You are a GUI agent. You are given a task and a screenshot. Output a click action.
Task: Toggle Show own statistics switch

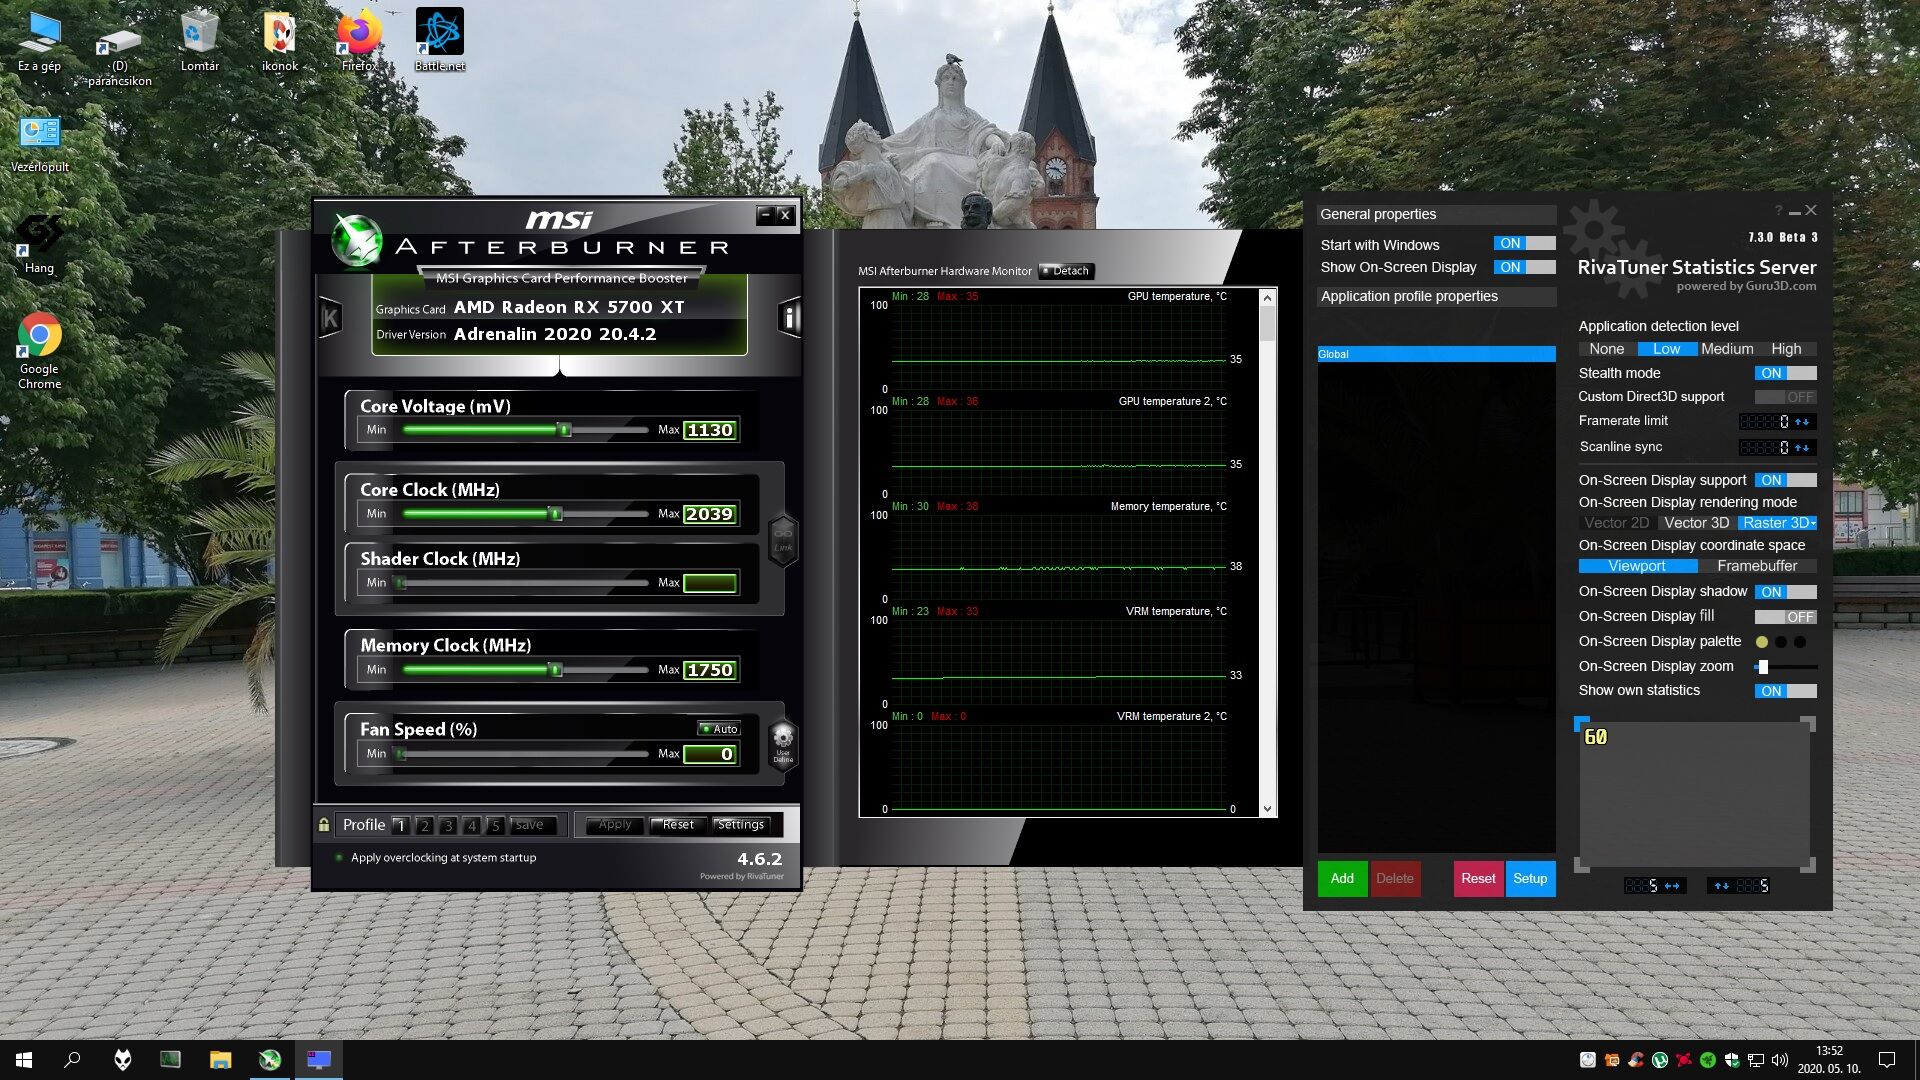tap(1786, 691)
